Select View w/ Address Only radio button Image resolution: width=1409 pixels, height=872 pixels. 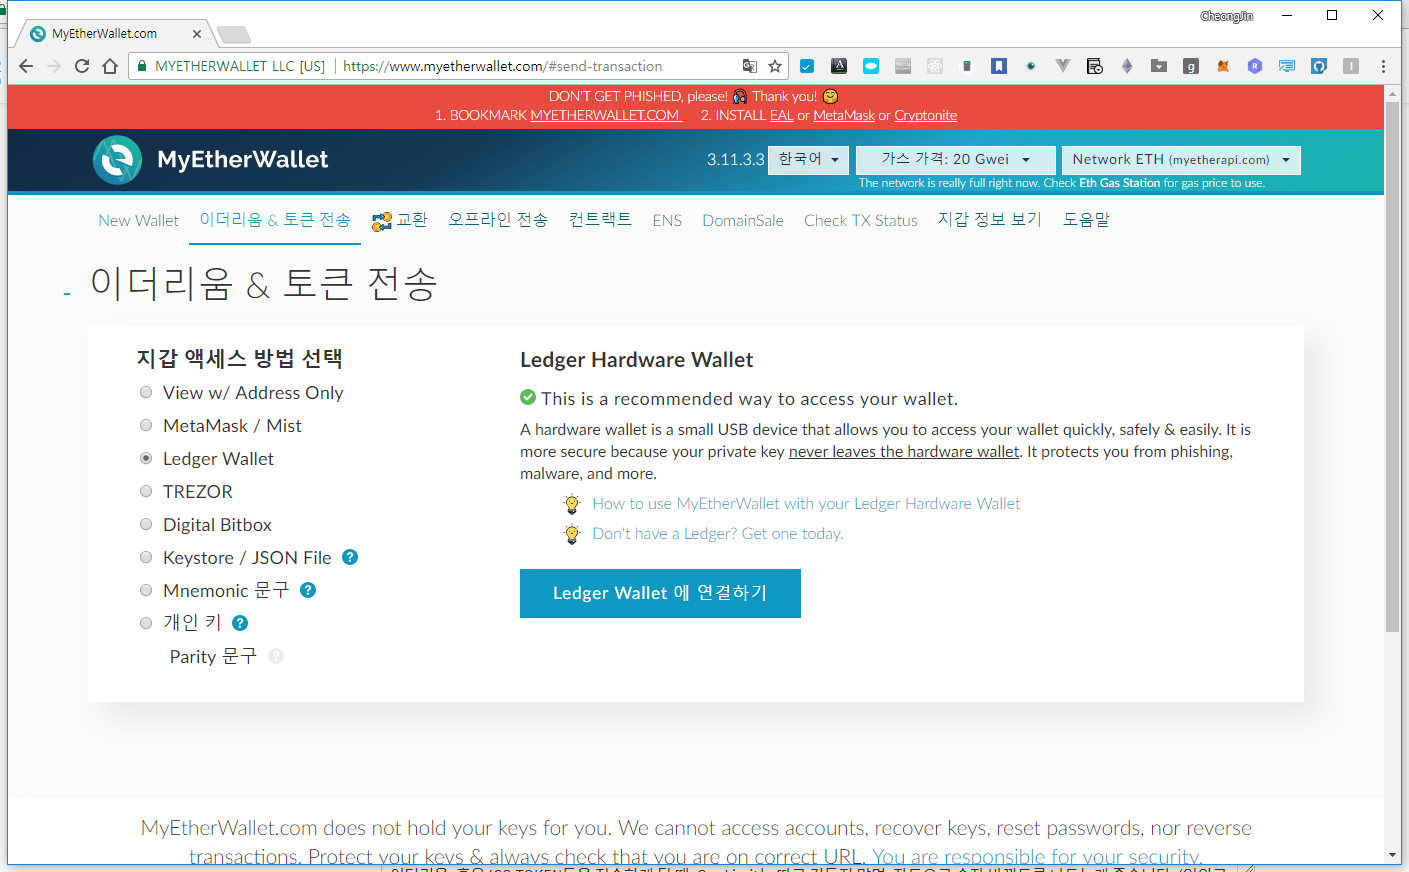coord(146,393)
